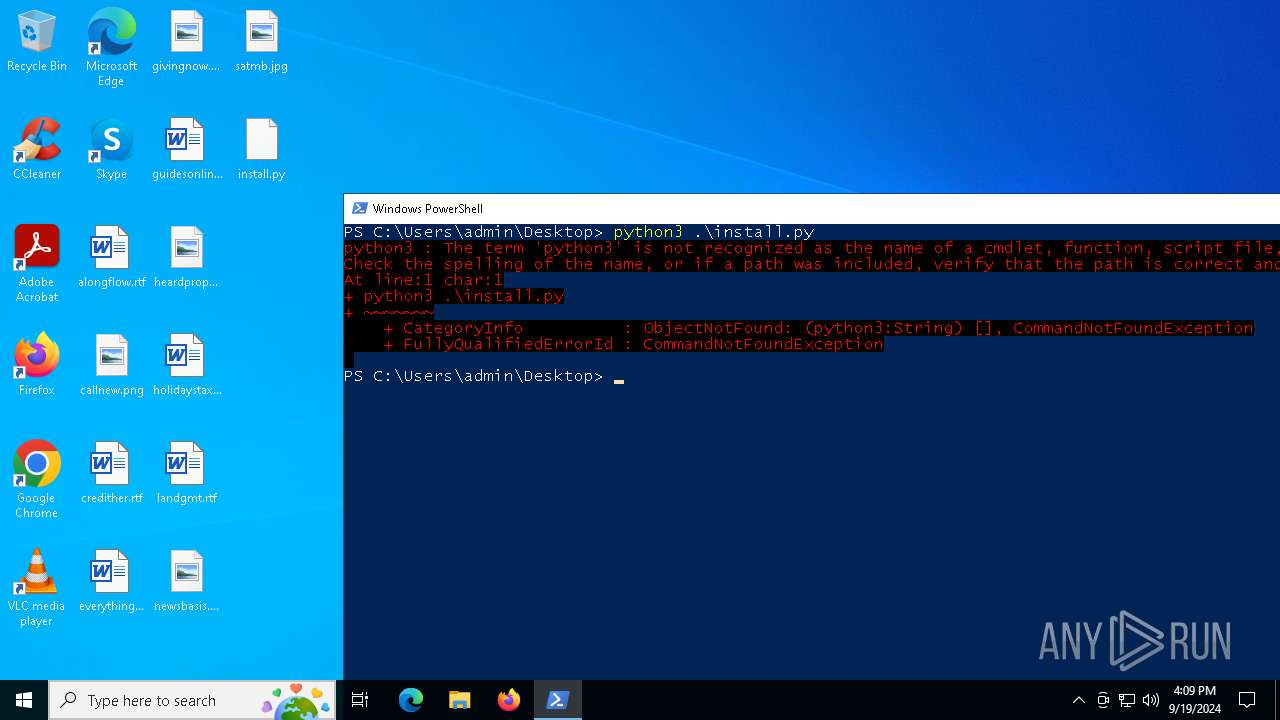Launch Firefox from desktop shortcut
This screenshot has height=720, width=1280.
(x=37, y=366)
